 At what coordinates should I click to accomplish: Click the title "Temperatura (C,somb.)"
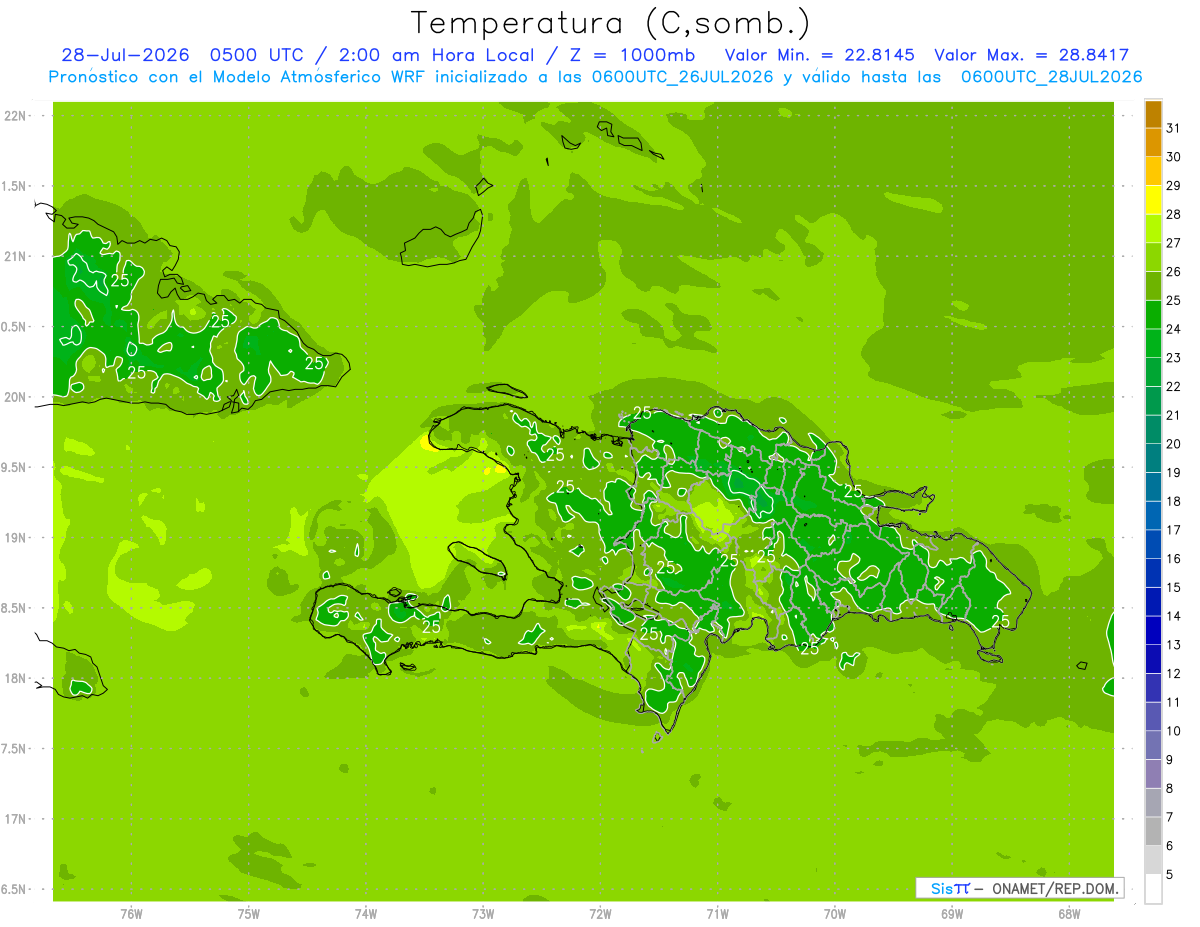[x=610, y=23]
